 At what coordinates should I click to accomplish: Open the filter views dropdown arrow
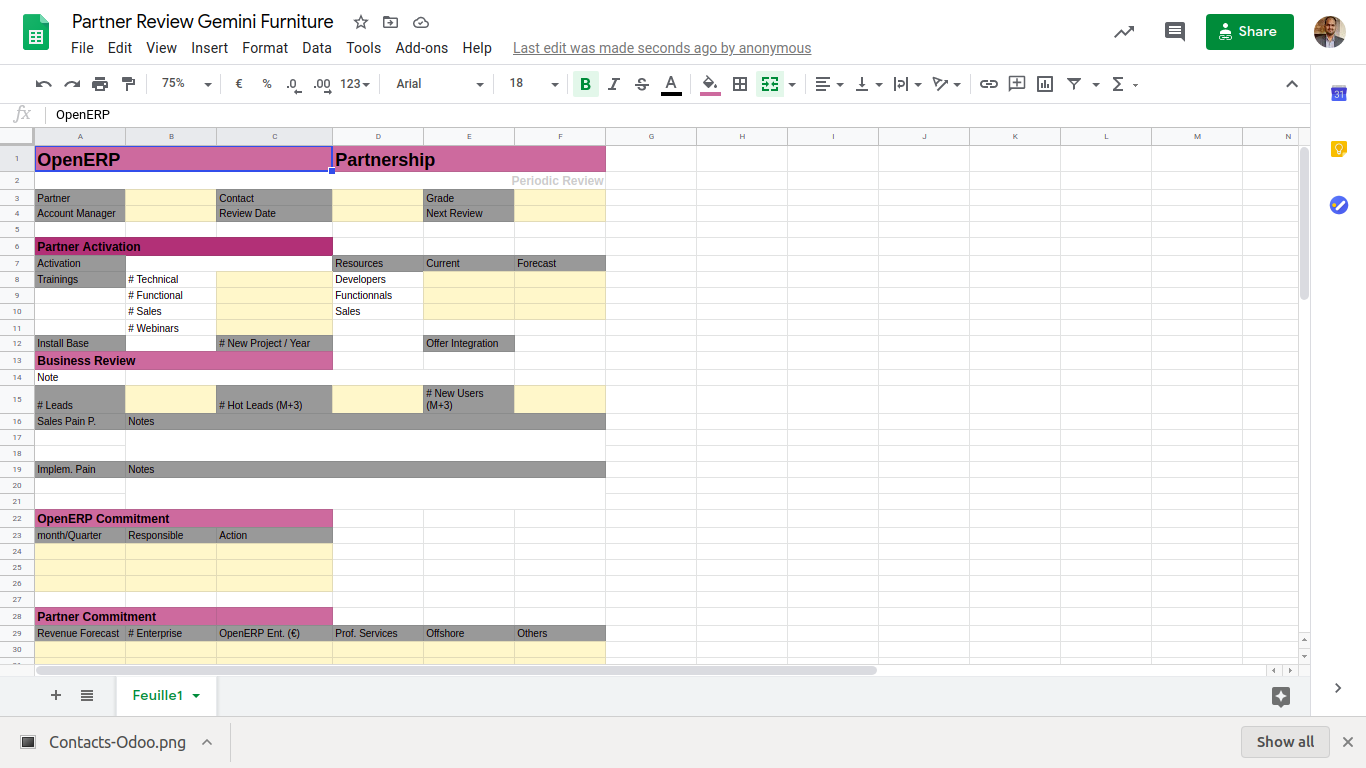coord(1096,84)
